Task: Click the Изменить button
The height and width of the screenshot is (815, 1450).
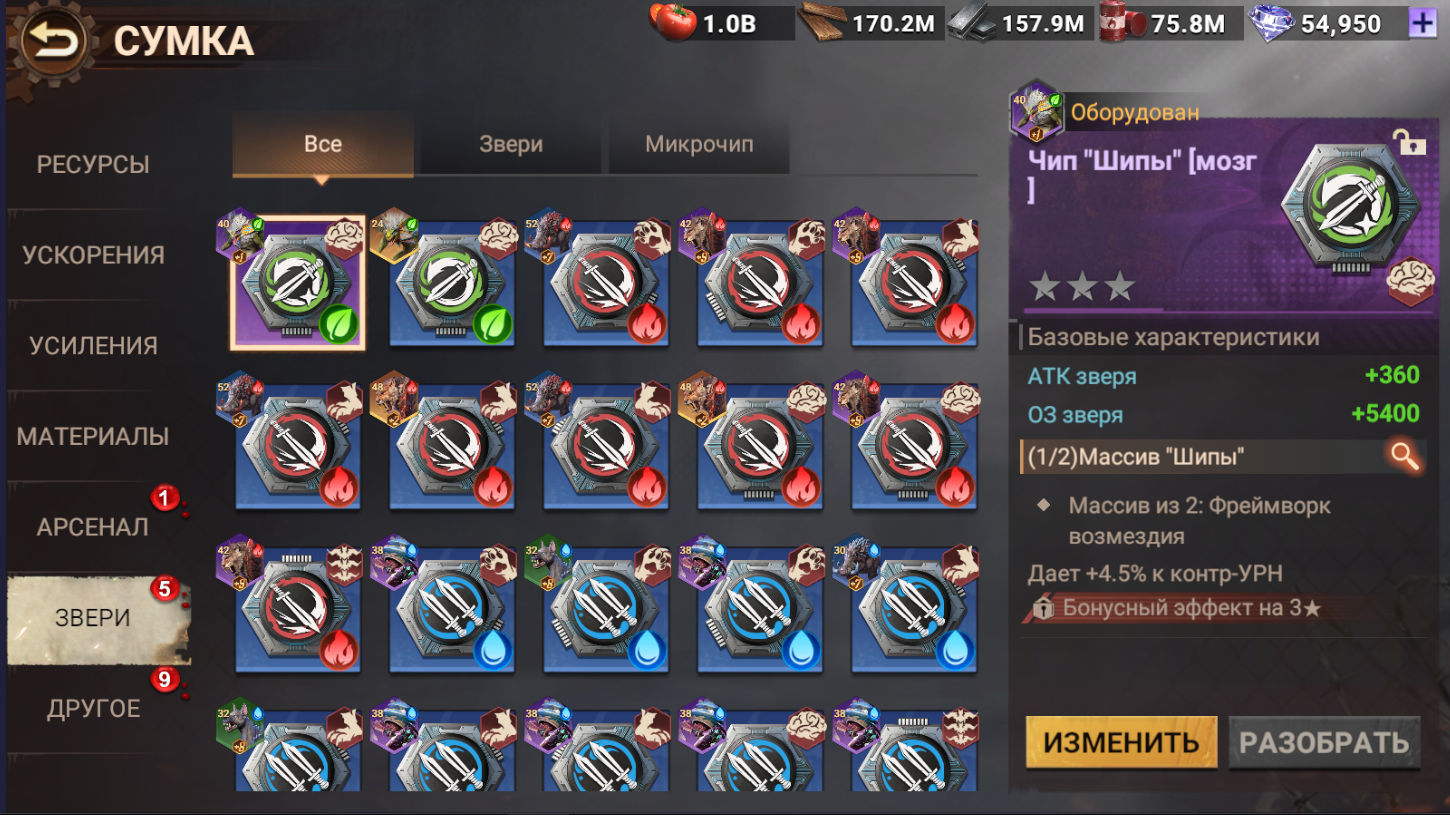Action: [1121, 742]
